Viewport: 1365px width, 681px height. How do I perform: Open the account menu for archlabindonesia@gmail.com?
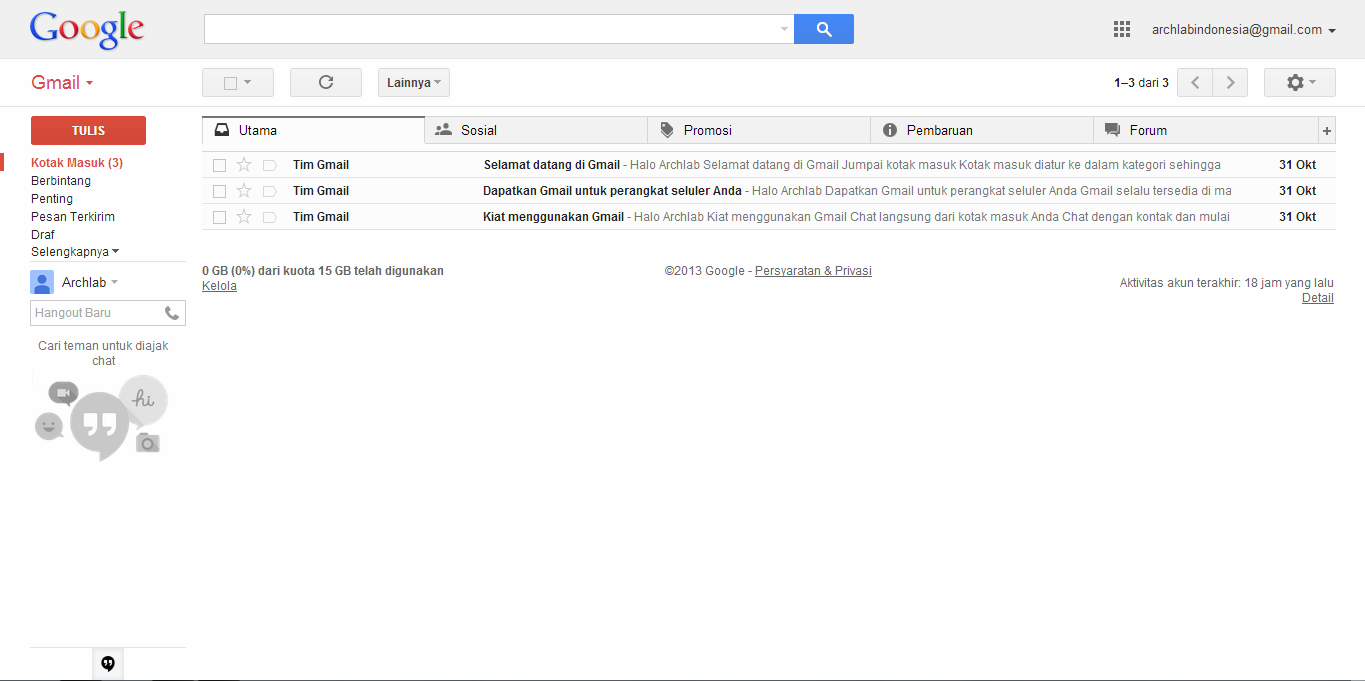click(x=1244, y=30)
